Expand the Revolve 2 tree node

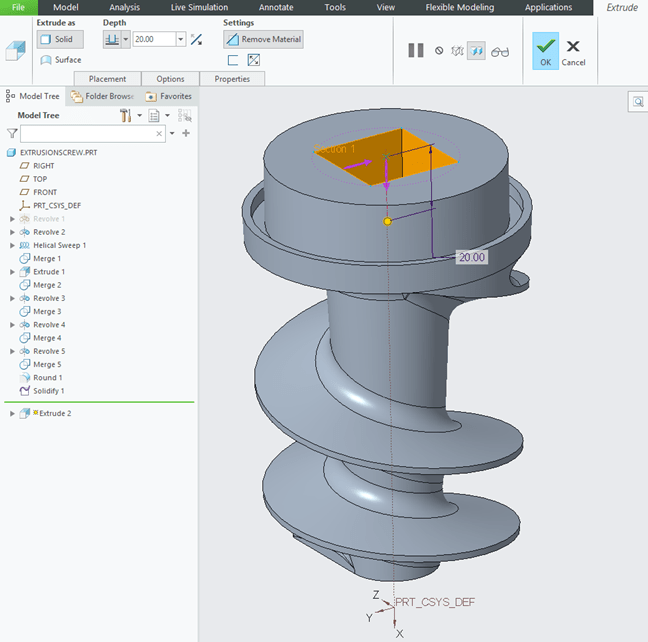(12, 232)
